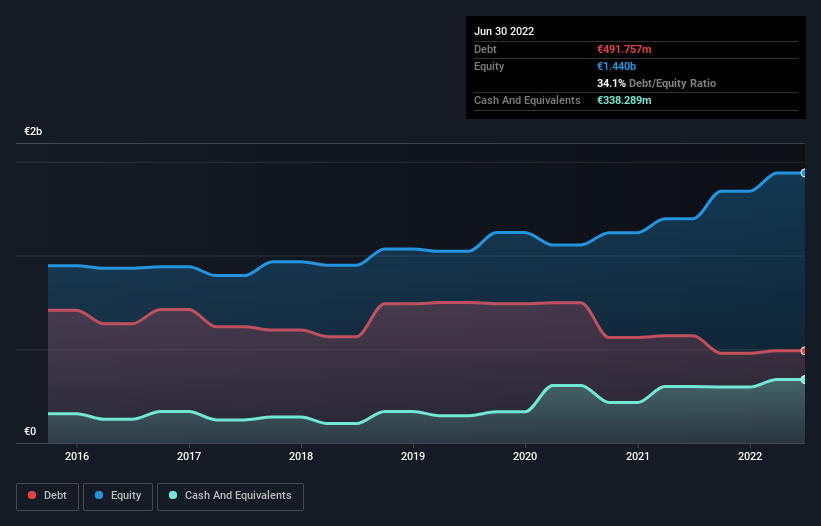Click the 2016 x-axis label
Image resolution: width=821 pixels, height=526 pixels.
click(x=77, y=456)
